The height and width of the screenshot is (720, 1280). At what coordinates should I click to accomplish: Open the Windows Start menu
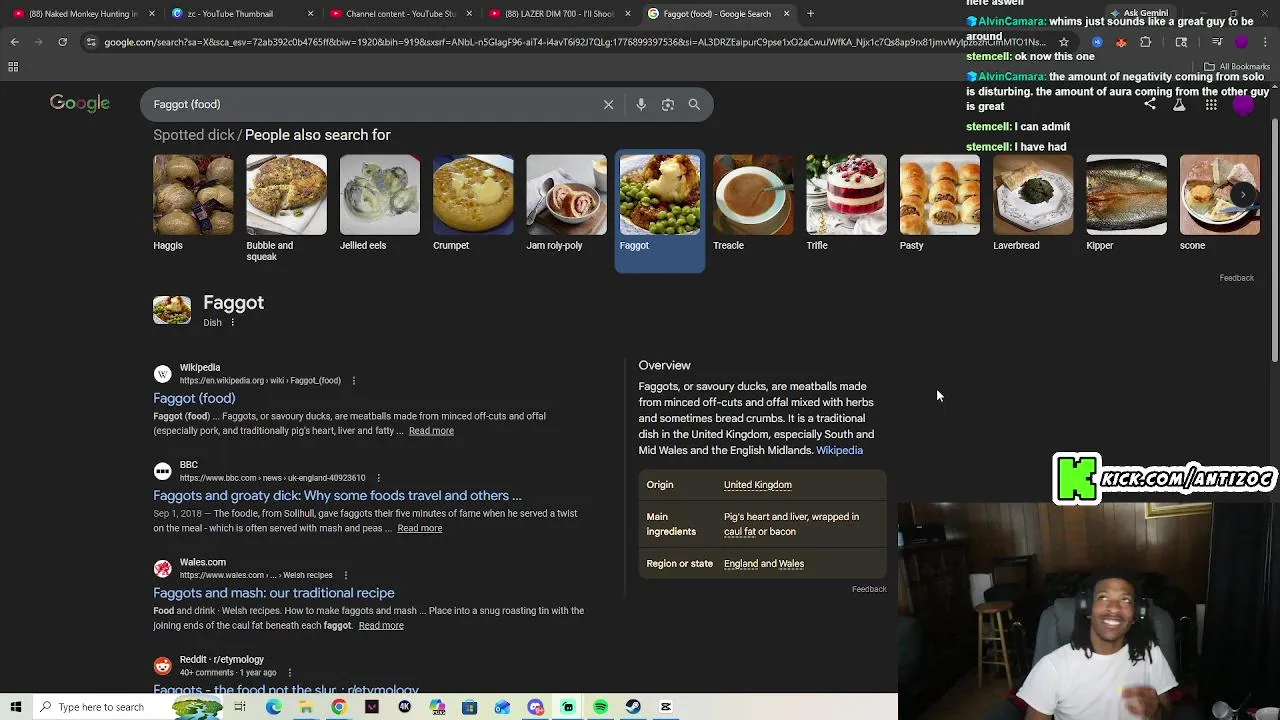pyautogui.click(x=16, y=707)
